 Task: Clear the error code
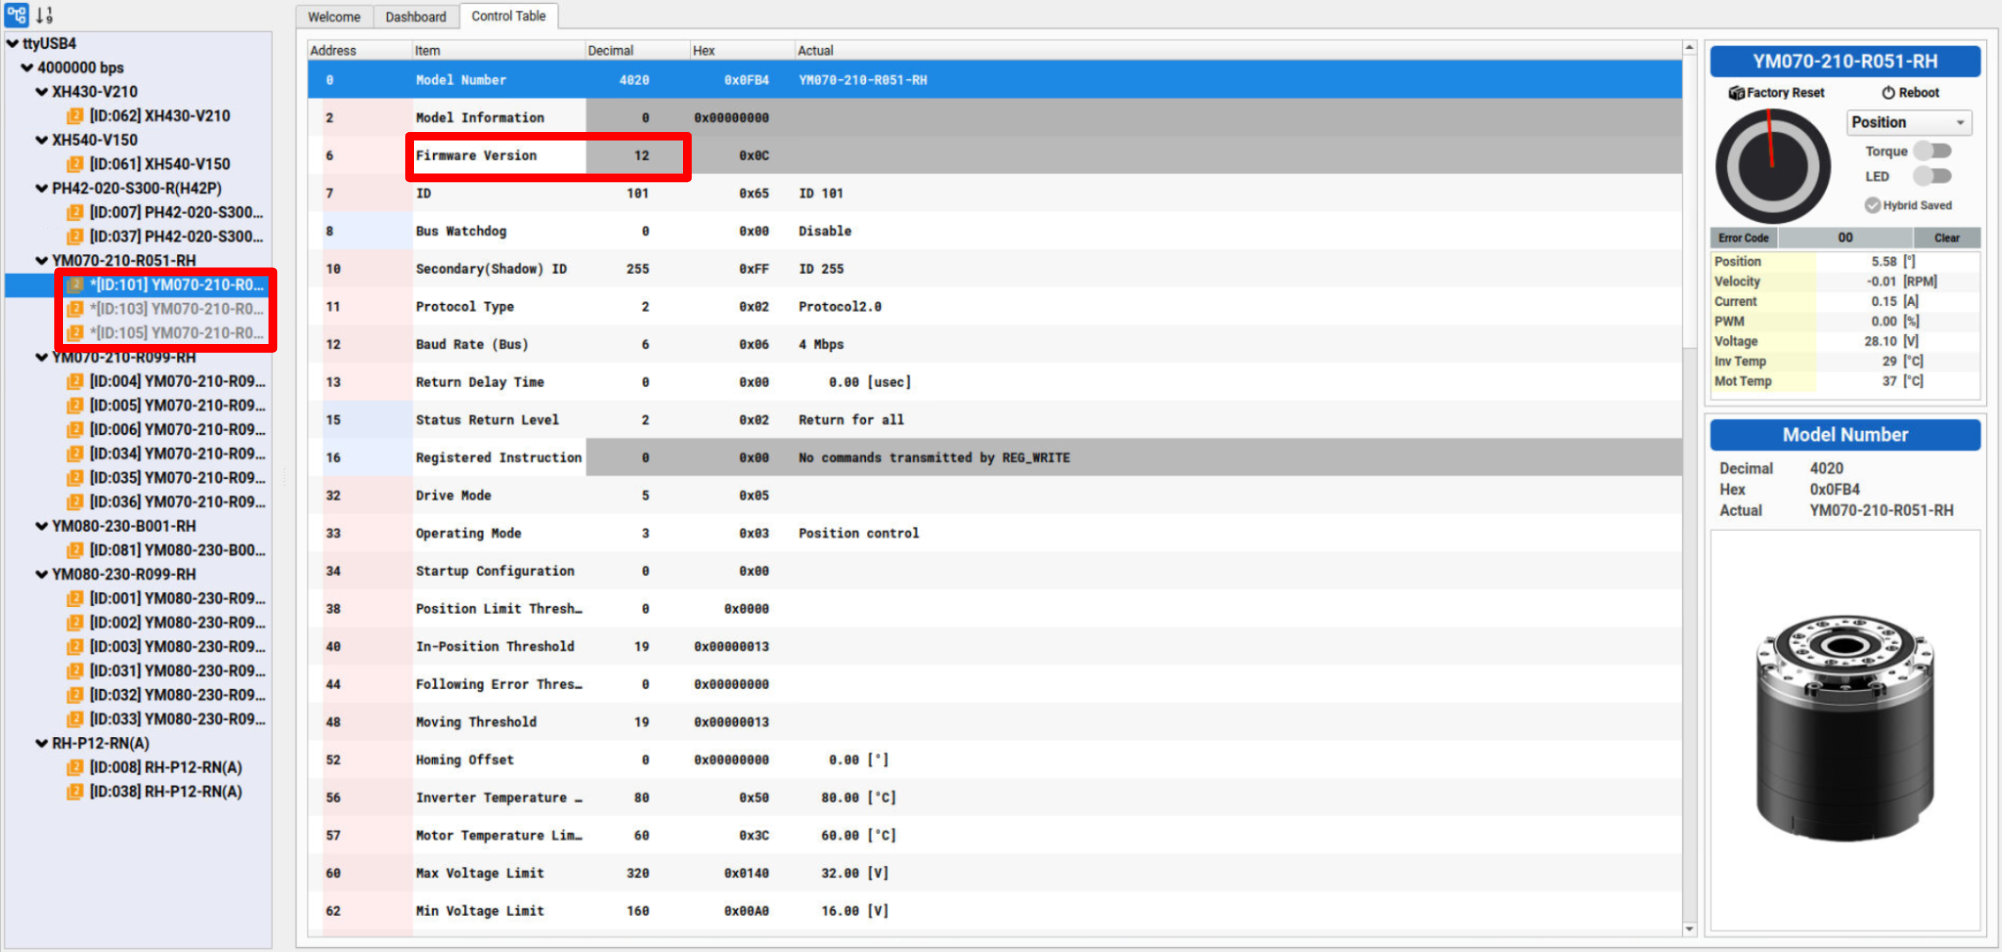click(1946, 238)
